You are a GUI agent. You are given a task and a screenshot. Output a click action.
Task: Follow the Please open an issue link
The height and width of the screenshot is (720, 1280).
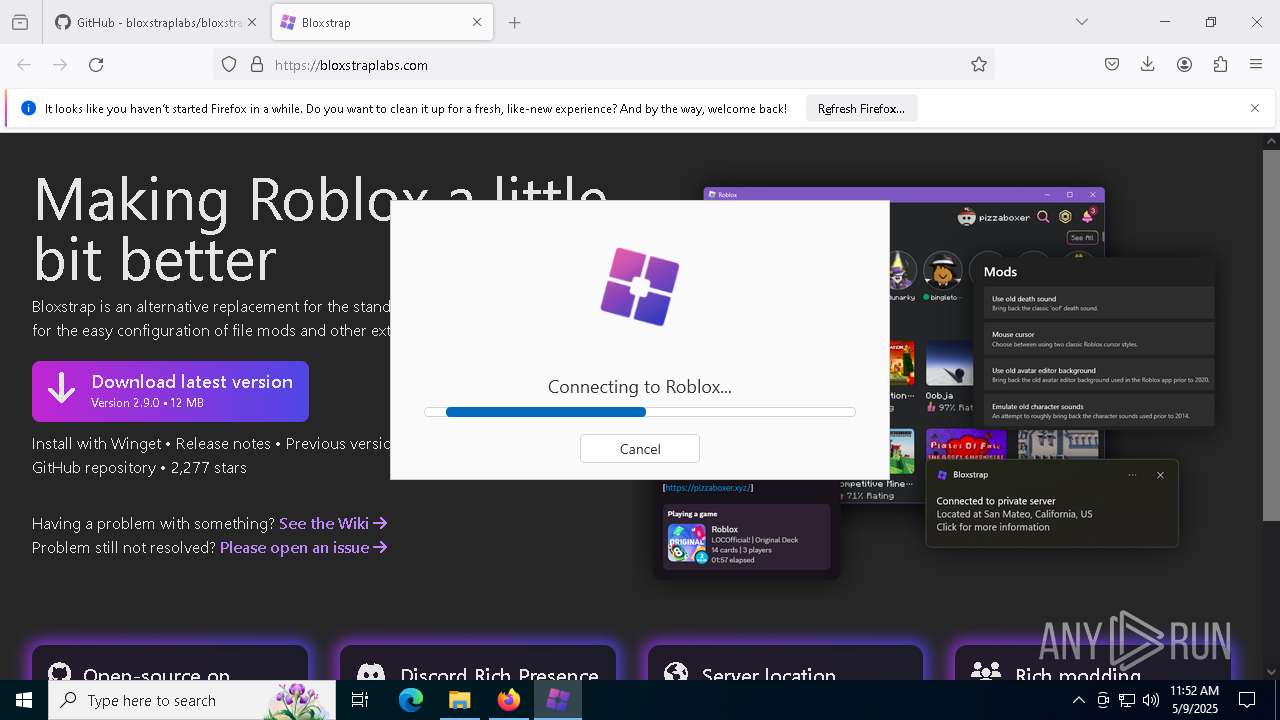pos(303,547)
